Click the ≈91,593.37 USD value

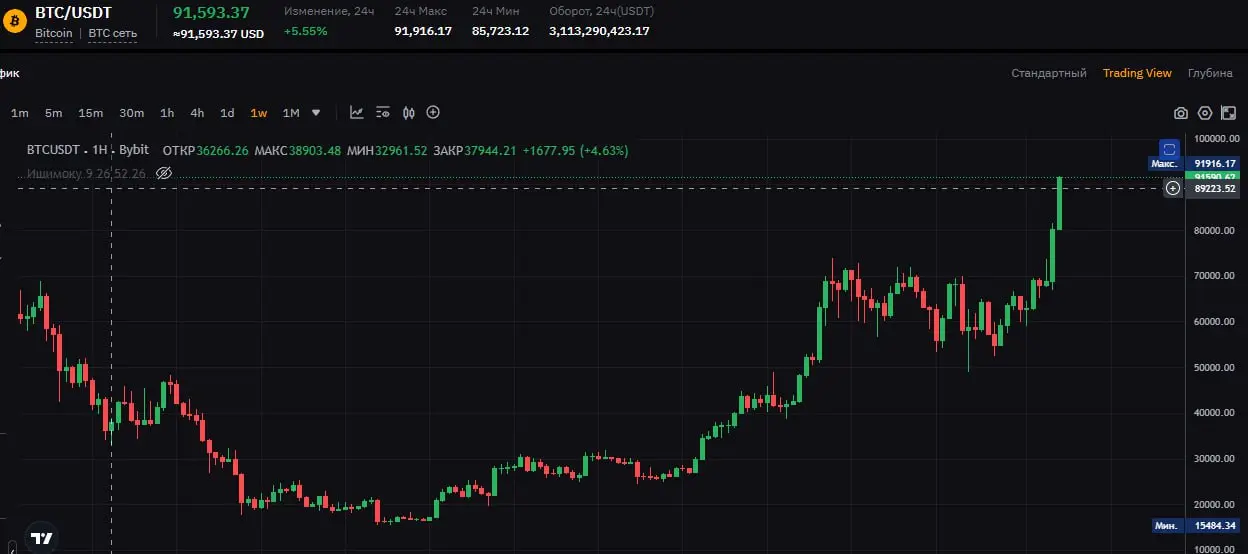(x=219, y=33)
